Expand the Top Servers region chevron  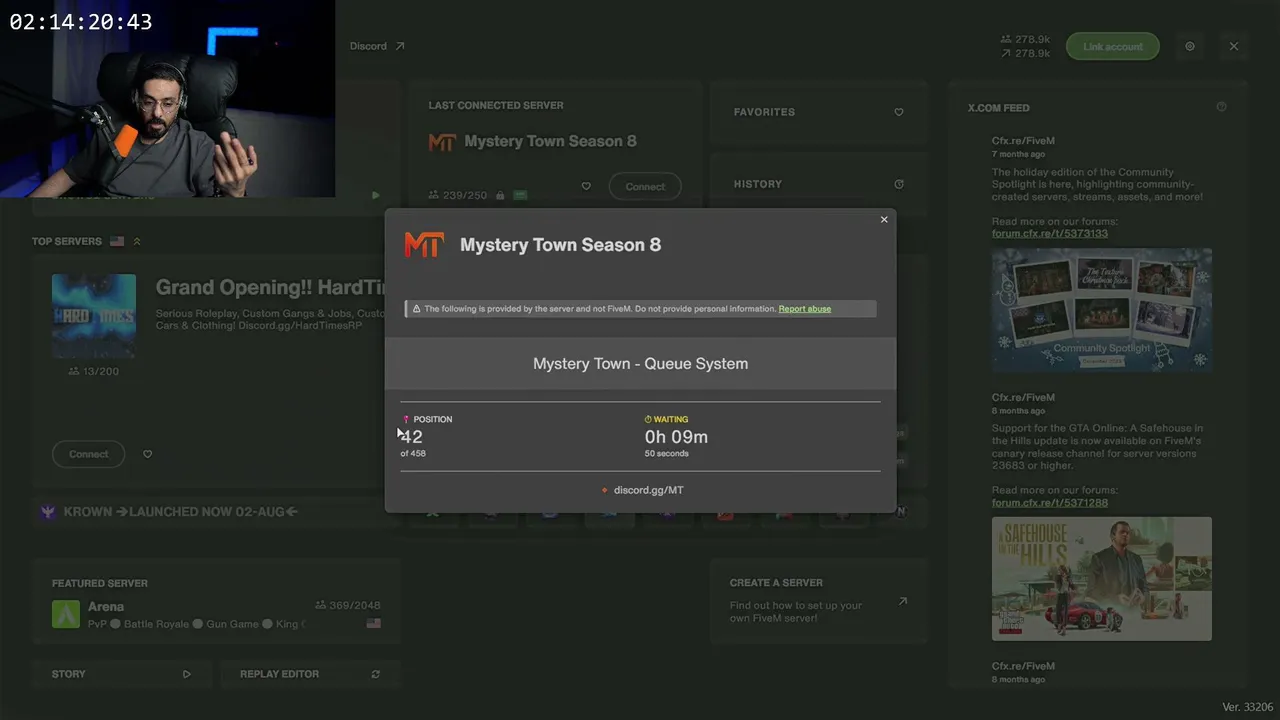137,241
